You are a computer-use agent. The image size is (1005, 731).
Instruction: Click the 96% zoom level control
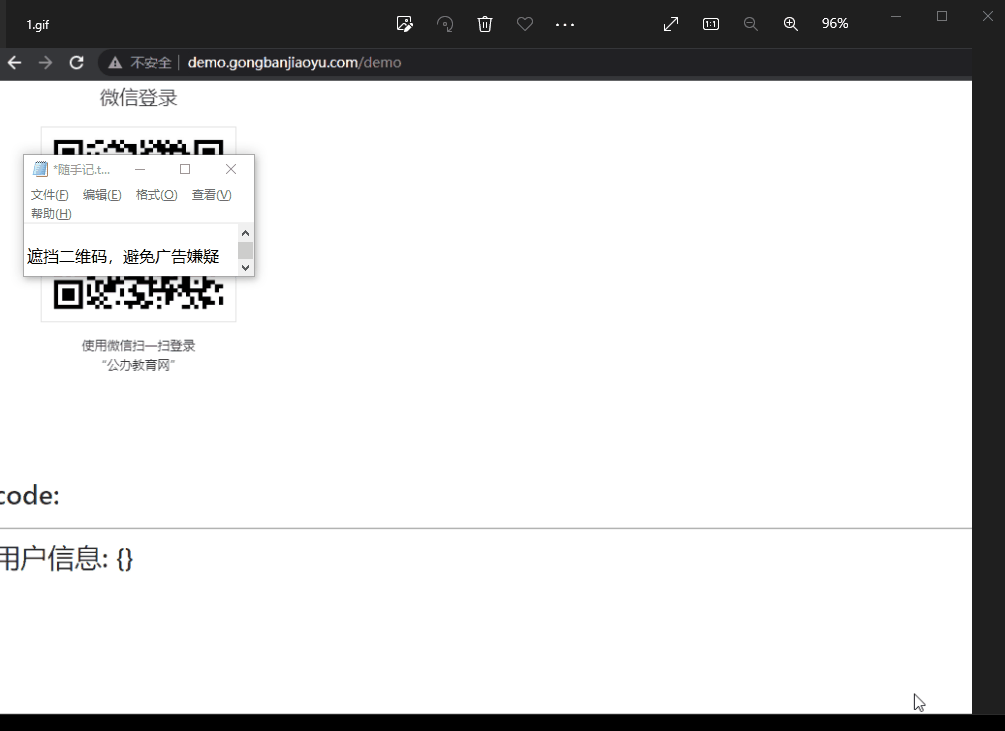(x=835, y=24)
